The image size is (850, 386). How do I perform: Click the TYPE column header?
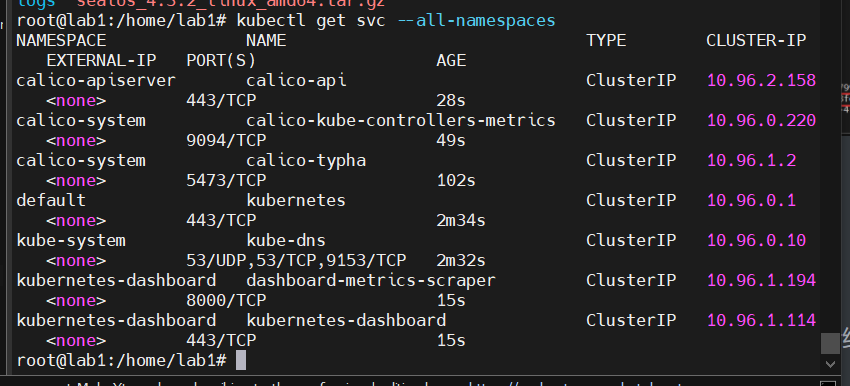click(x=606, y=41)
